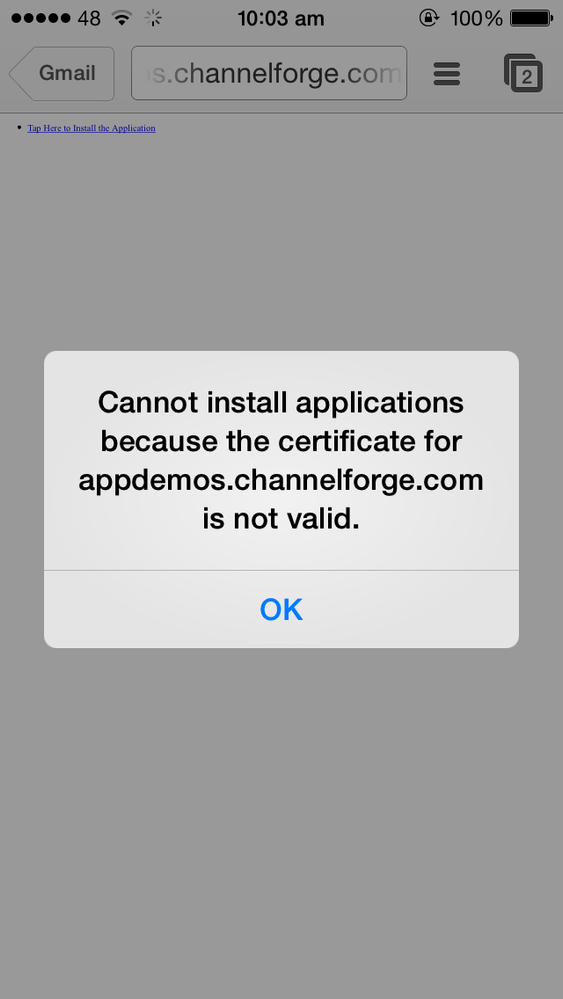Tap the loading activity spinner
The width and height of the screenshot is (563, 999).
click(x=153, y=18)
